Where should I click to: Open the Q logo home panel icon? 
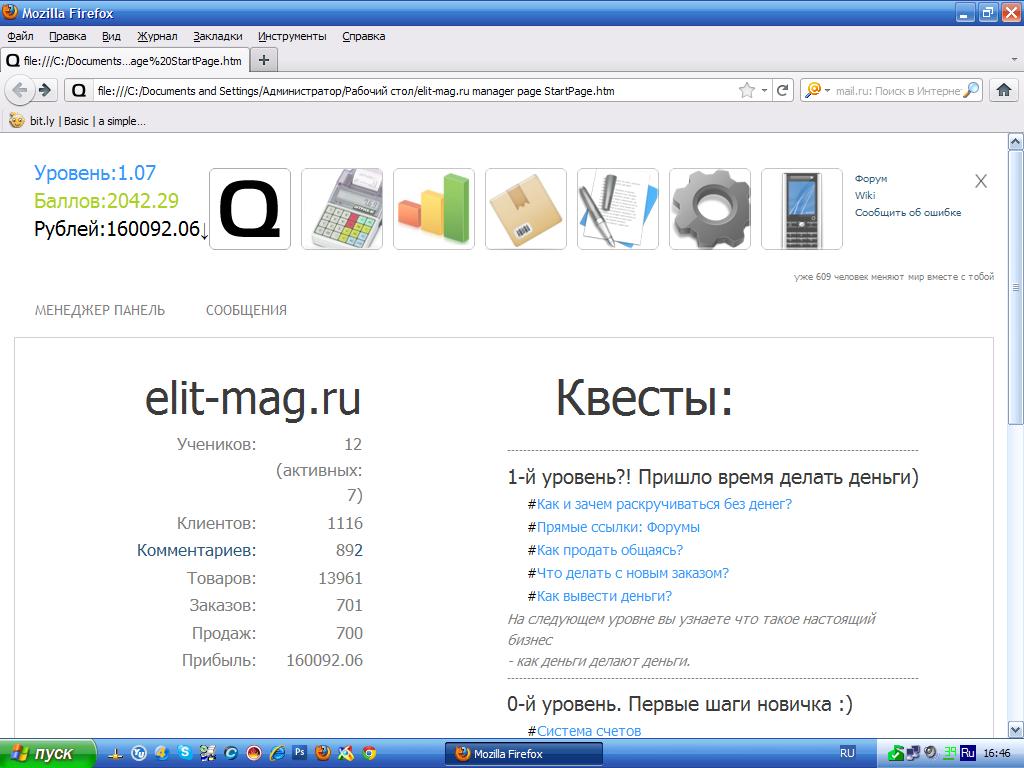tap(249, 208)
